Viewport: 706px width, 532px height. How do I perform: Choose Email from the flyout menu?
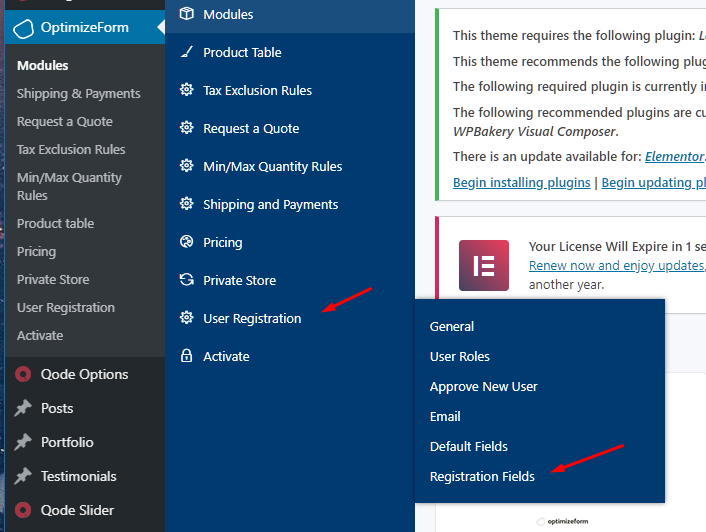click(445, 417)
